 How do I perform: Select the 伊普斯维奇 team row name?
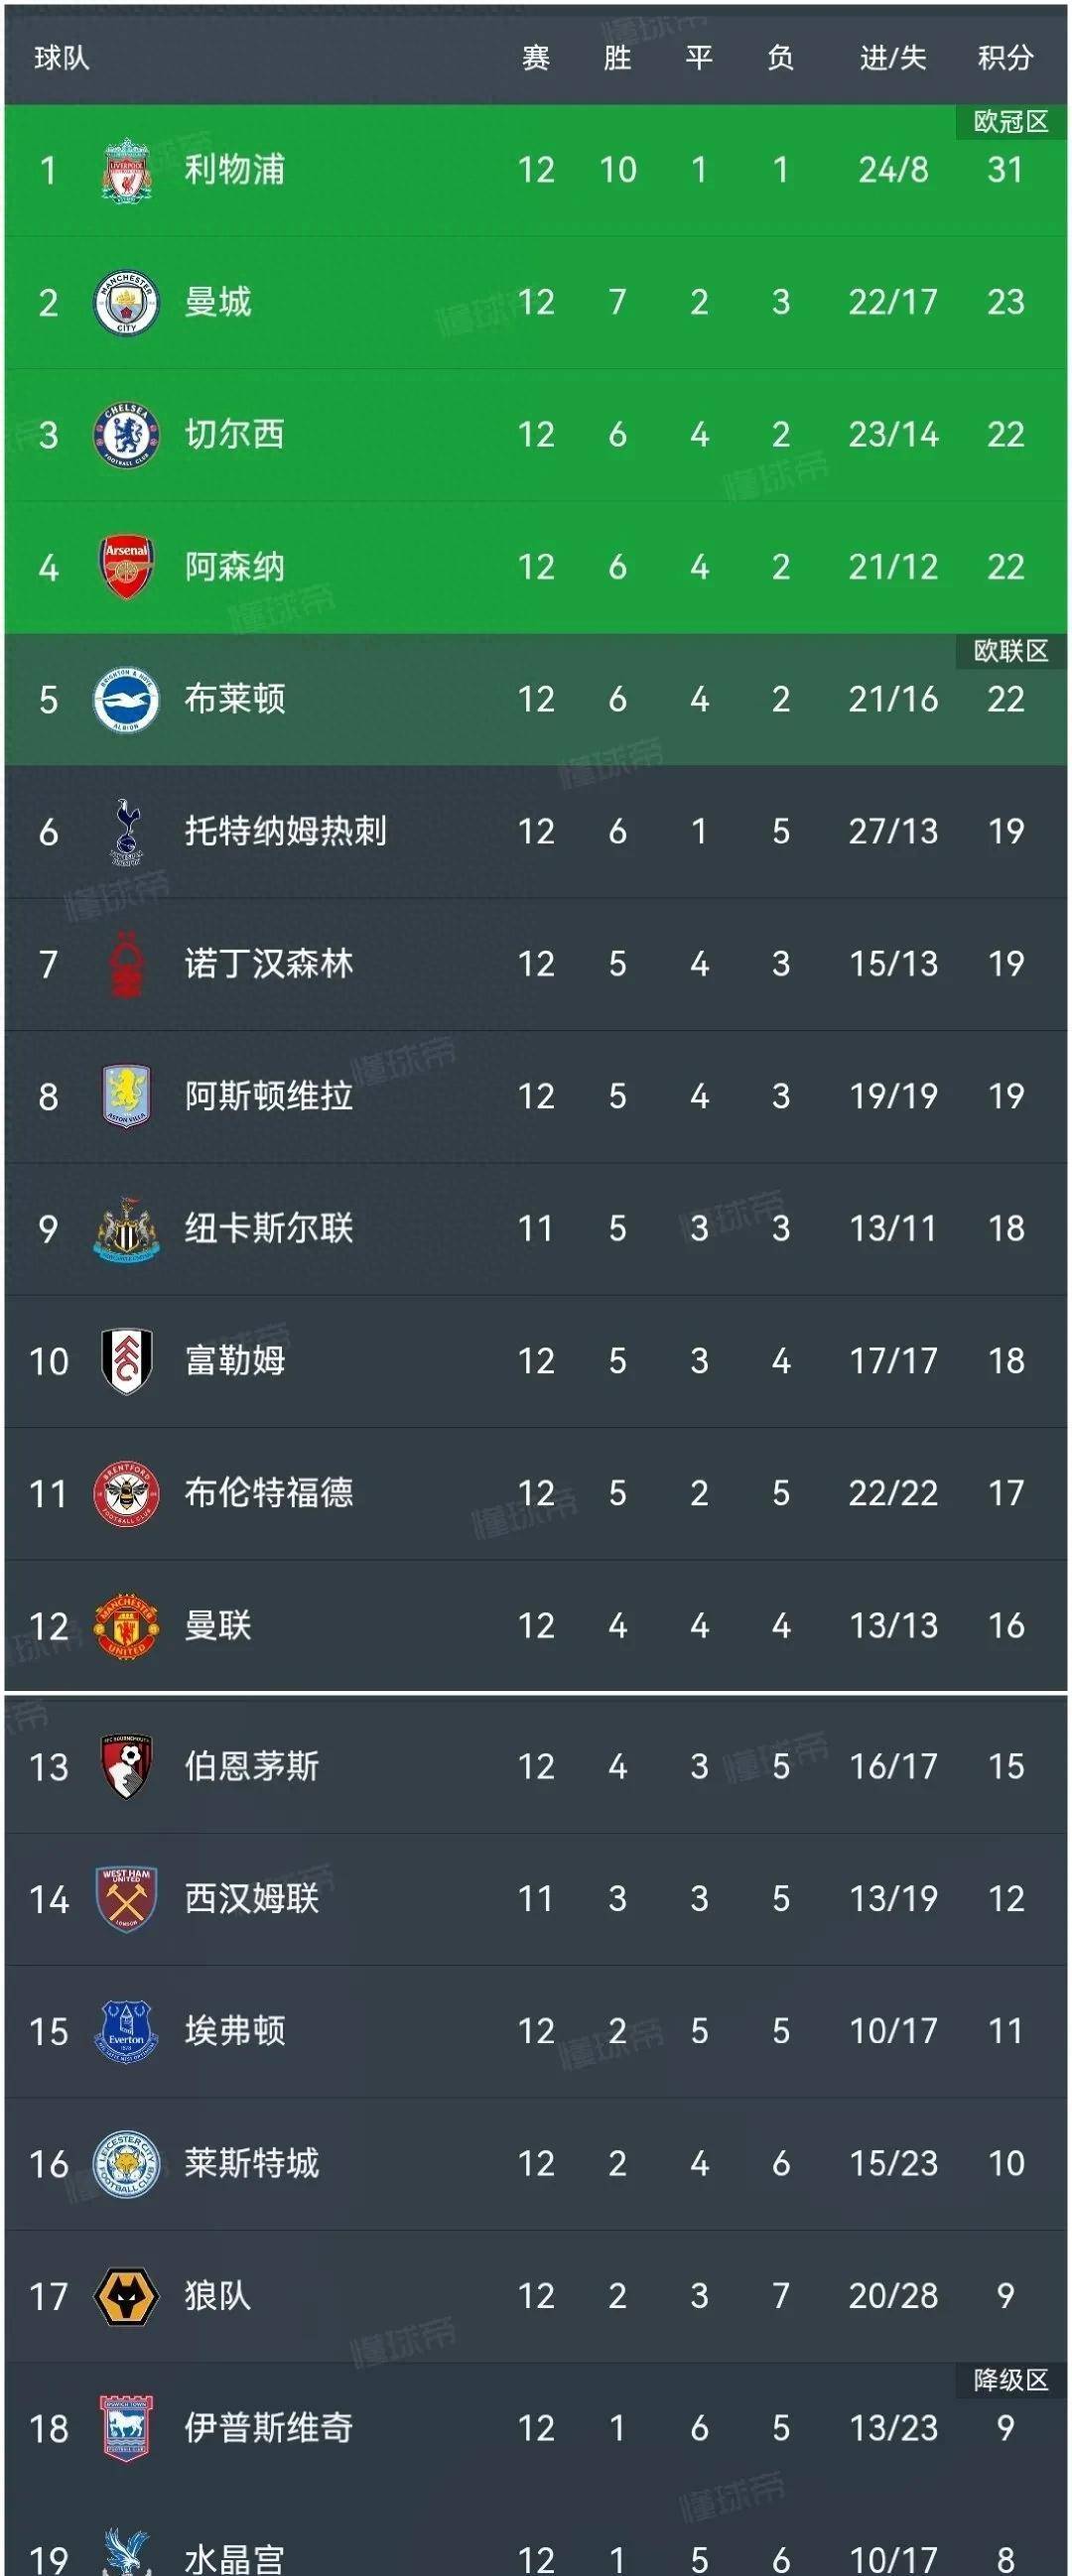tap(268, 2427)
